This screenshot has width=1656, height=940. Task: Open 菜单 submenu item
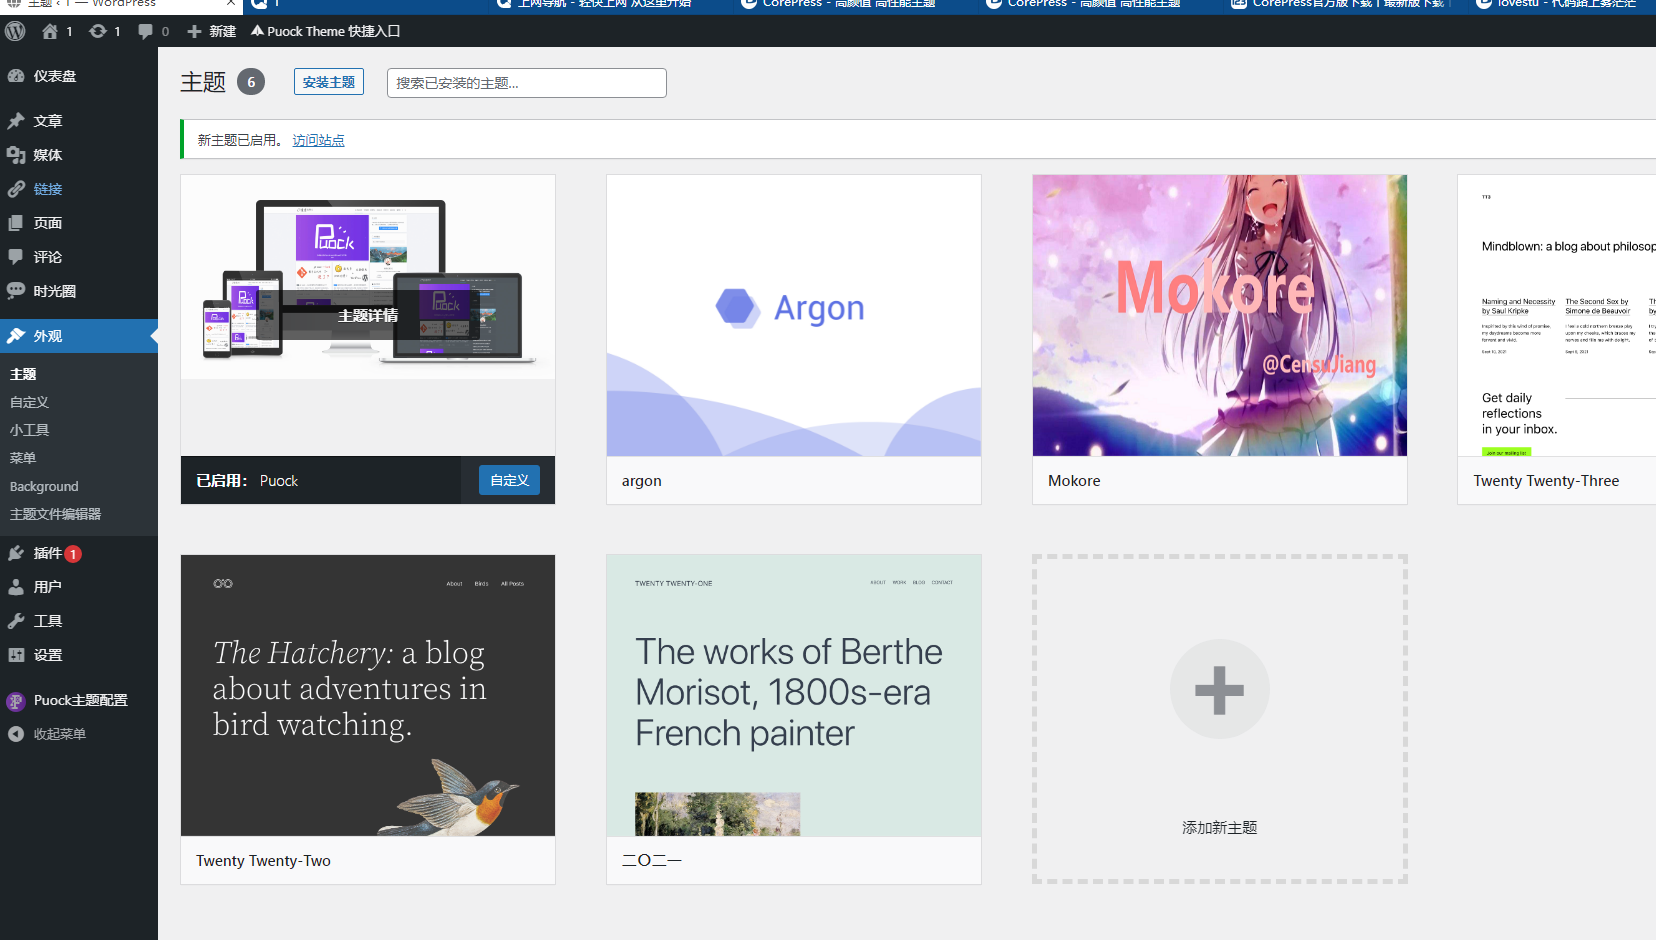pyautogui.click(x=23, y=458)
